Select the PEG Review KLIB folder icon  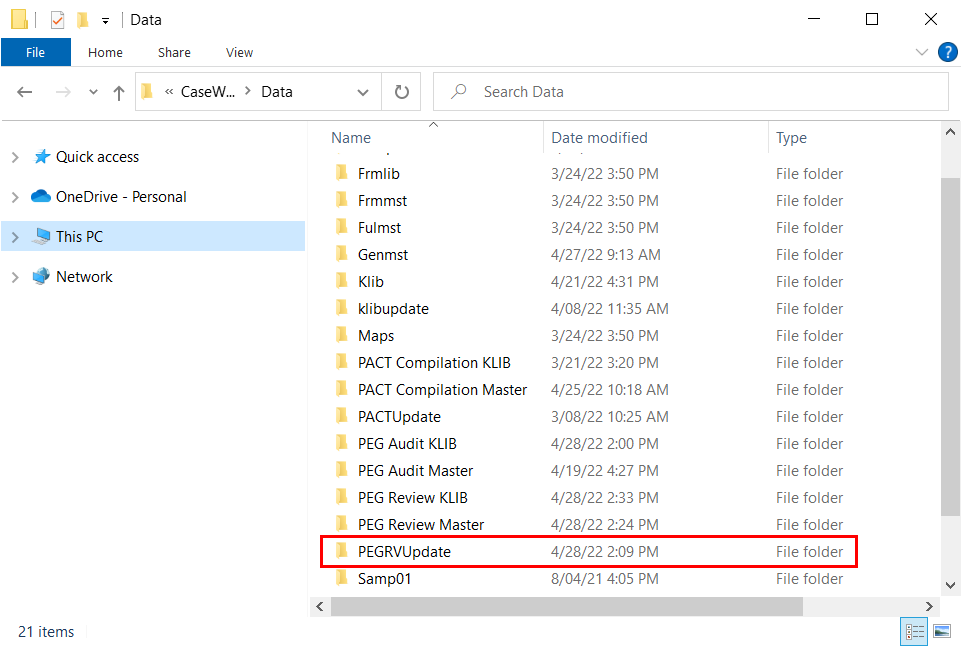pyautogui.click(x=342, y=497)
